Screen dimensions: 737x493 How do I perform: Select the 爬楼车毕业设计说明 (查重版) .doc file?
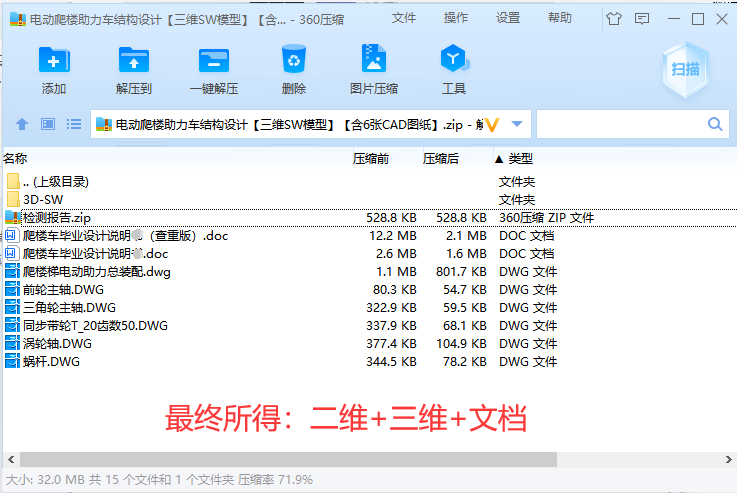125,235
